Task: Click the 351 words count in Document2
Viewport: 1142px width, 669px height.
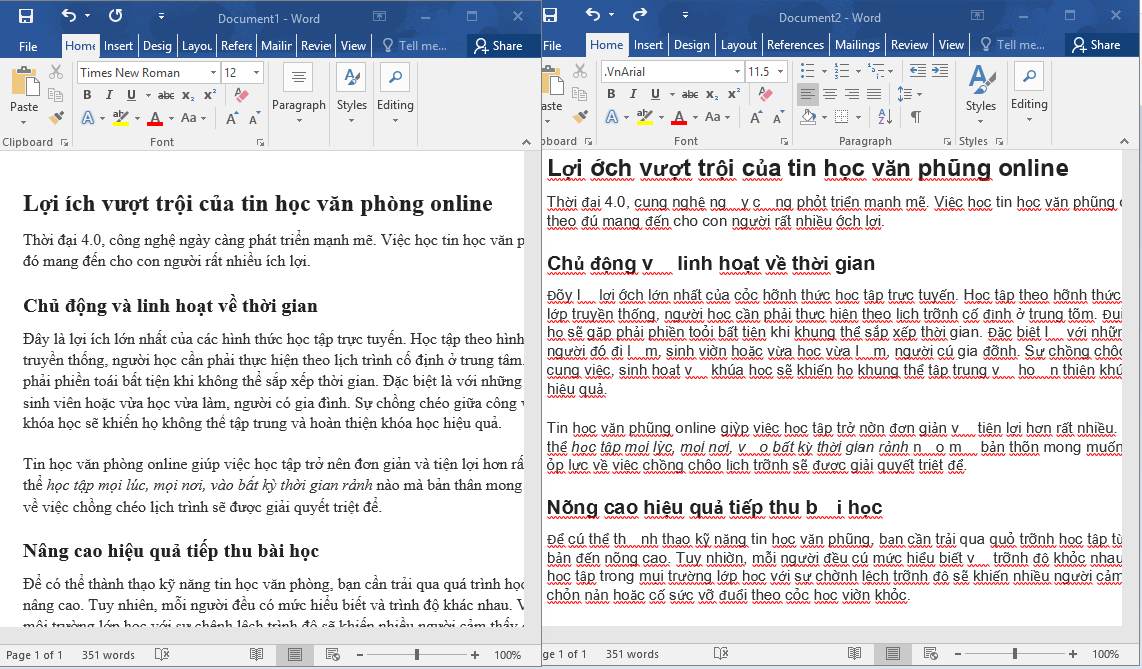Action: (632, 654)
